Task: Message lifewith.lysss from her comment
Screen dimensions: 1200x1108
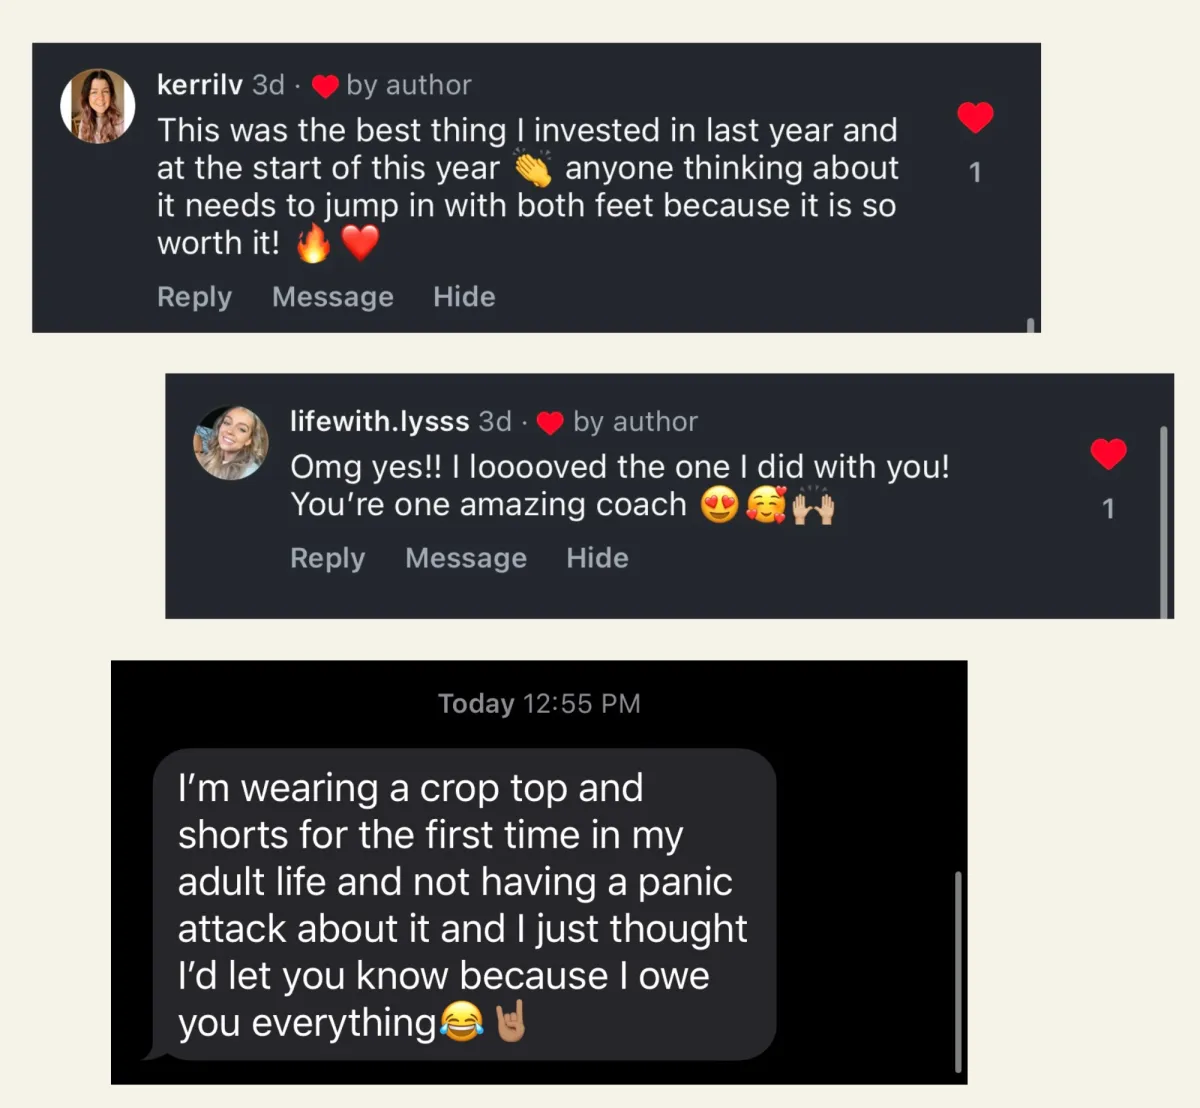Action: tap(466, 558)
